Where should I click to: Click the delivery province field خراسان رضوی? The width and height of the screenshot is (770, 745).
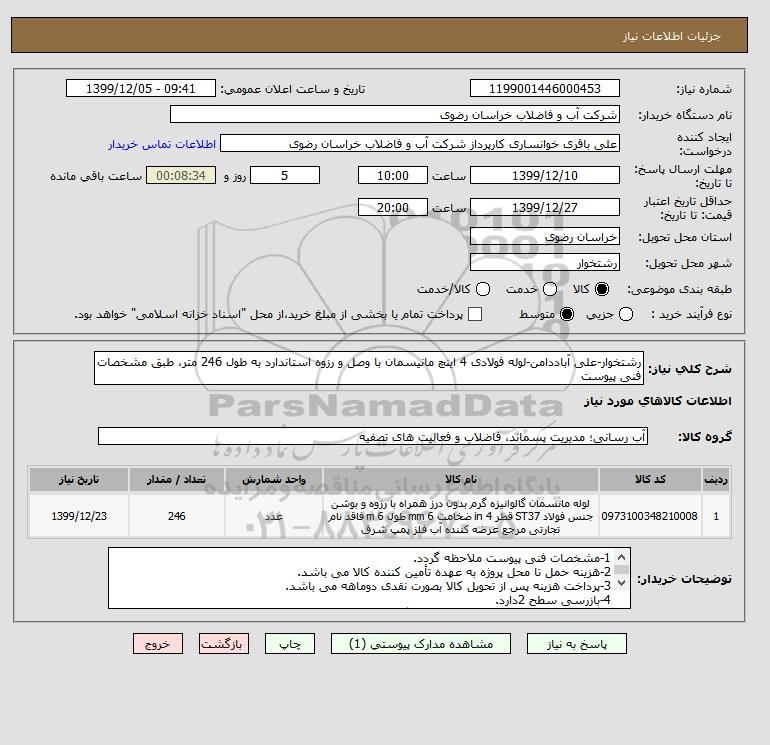(545, 237)
